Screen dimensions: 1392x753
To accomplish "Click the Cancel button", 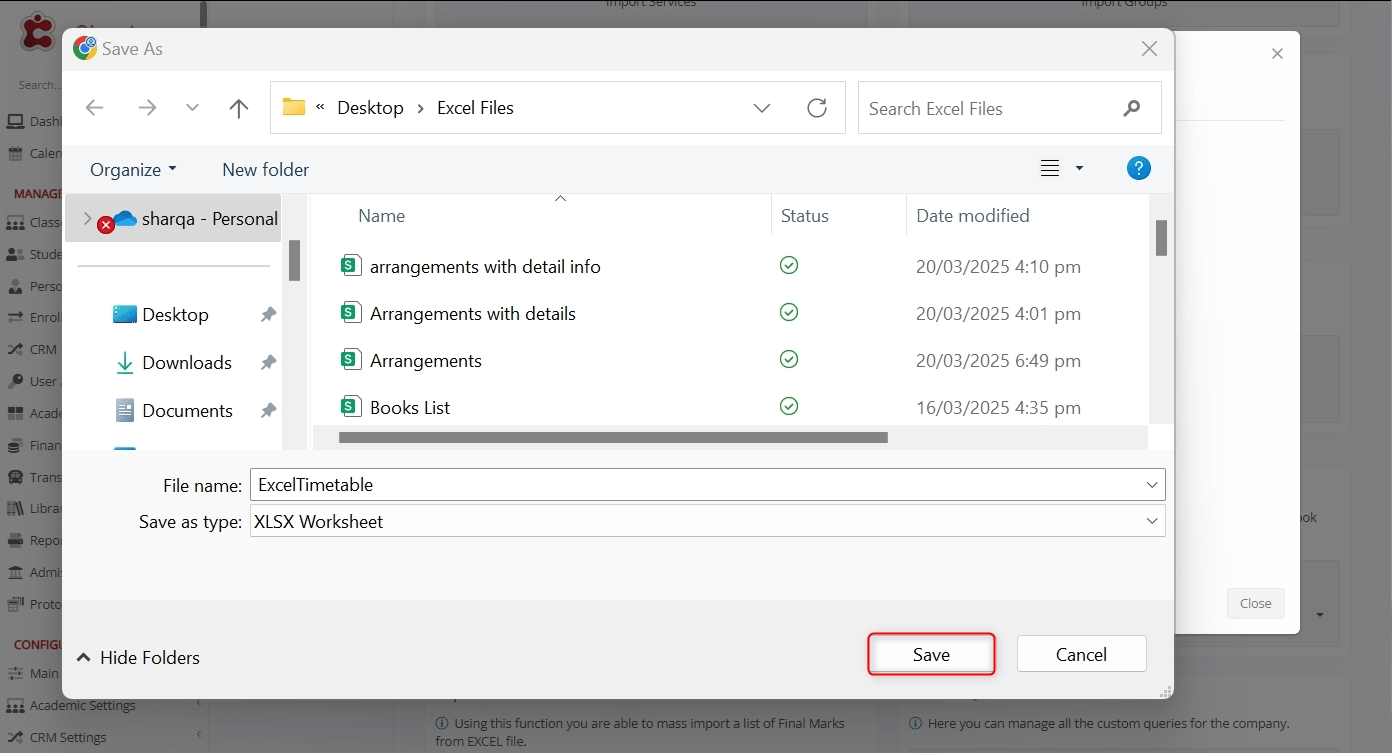I will 1081,654.
